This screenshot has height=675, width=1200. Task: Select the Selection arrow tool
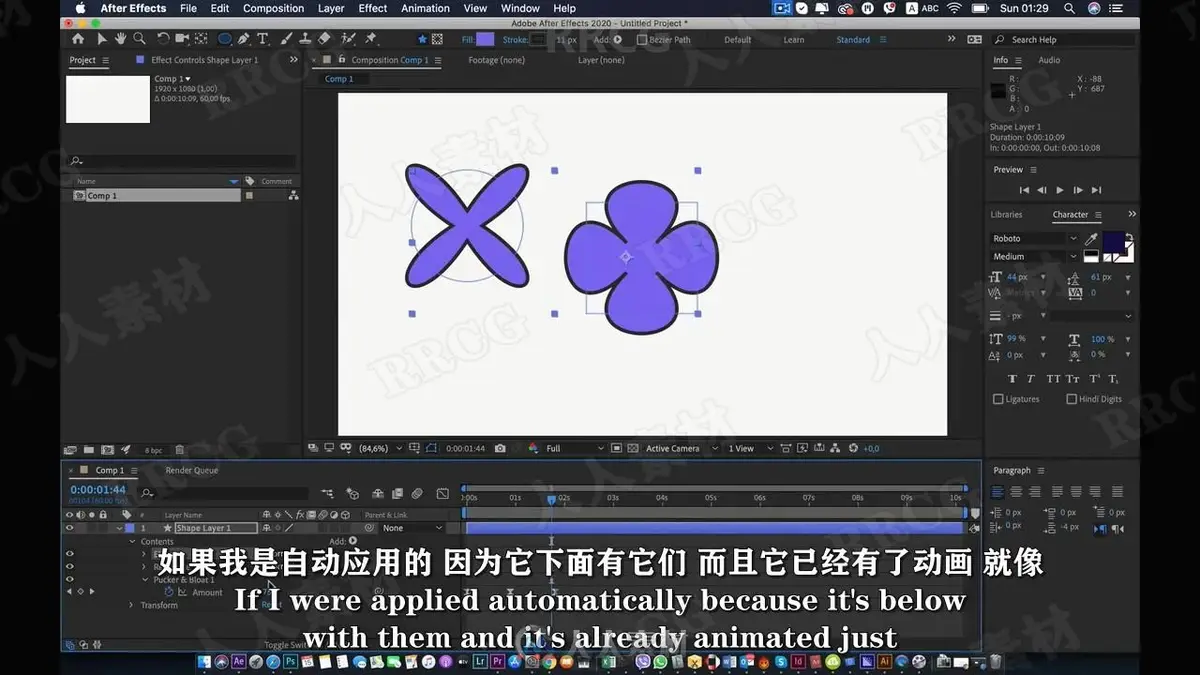(x=101, y=39)
